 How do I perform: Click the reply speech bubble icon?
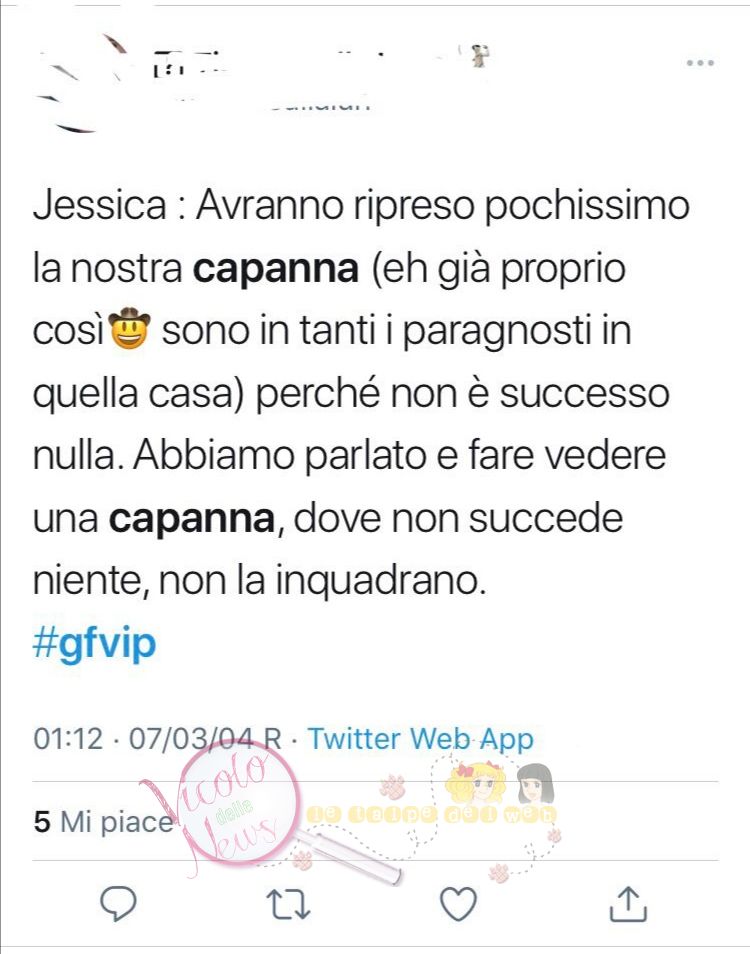click(118, 904)
